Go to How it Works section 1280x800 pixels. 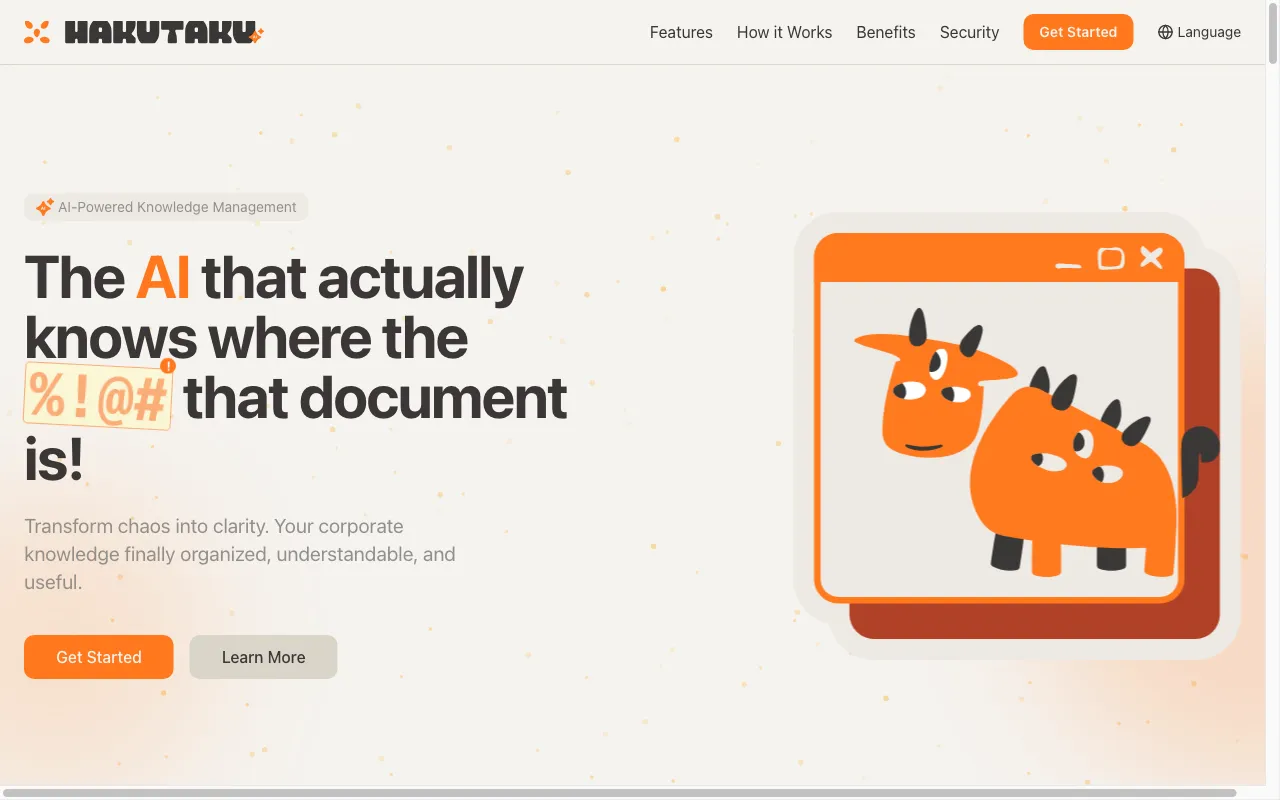[x=784, y=32]
